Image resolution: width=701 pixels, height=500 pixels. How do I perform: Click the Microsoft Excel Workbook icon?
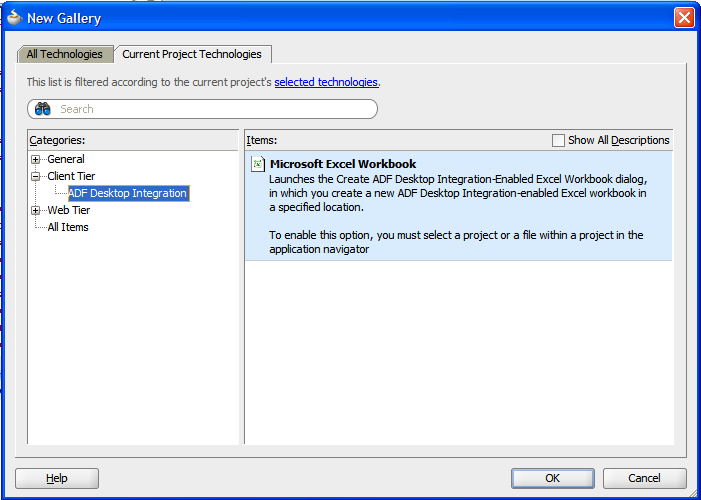257,164
